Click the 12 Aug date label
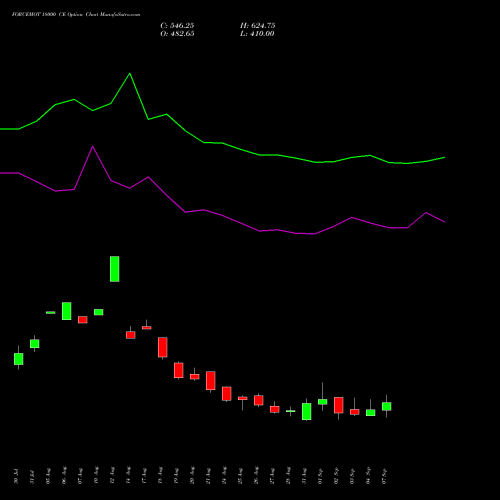This screenshot has width=500, height=500. (x=112, y=476)
